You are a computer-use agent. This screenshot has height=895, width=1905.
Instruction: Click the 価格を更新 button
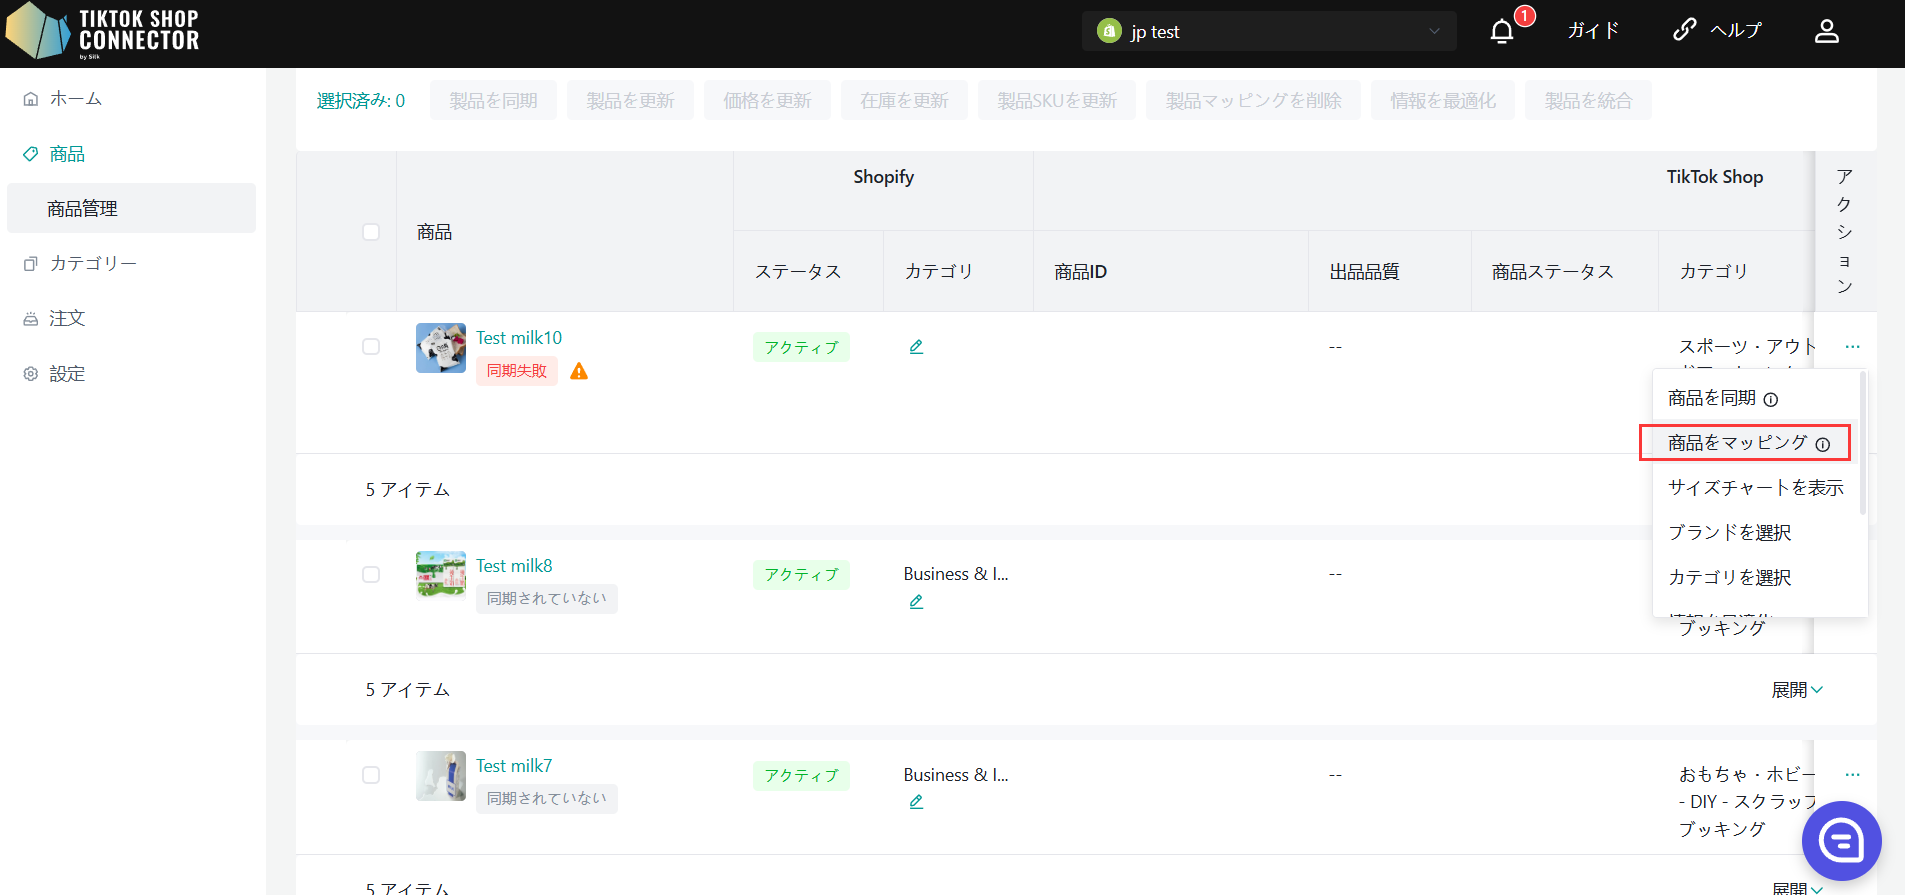pos(767,100)
